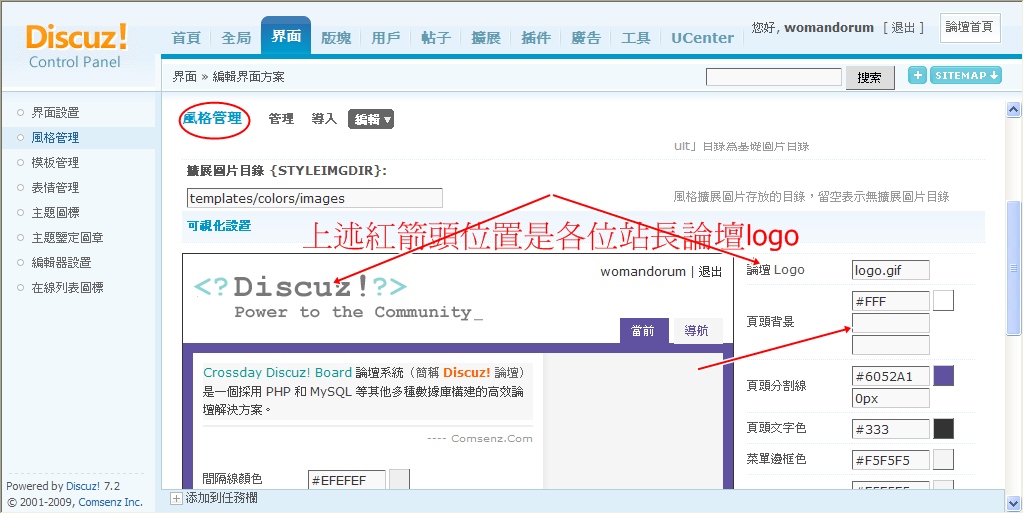Open the SITEMAP dropdown button
1024x514 pixels.
click(966, 75)
